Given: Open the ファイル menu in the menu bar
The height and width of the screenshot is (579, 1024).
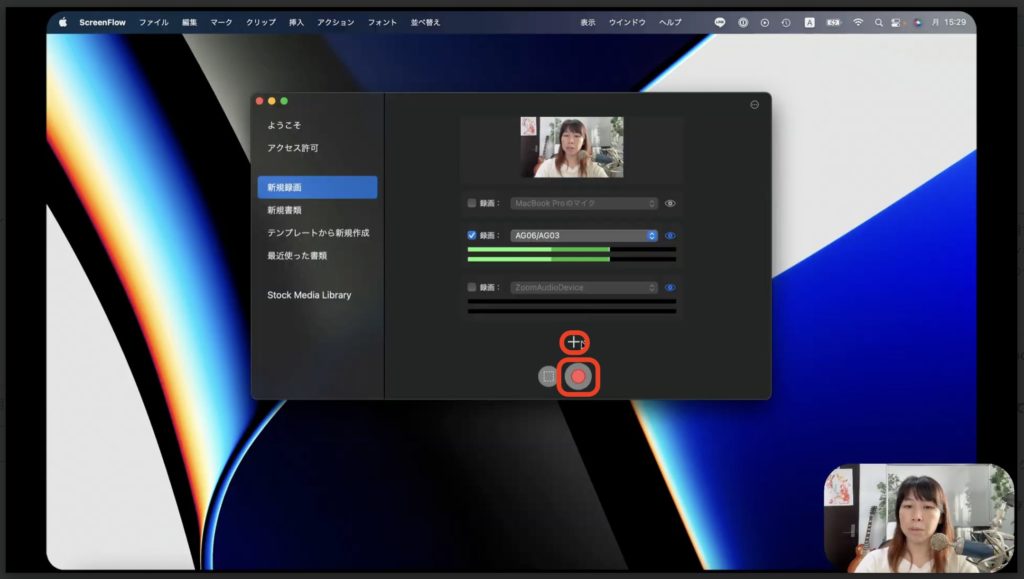Looking at the screenshot, I should pyautogui.click(x=153, y=22).
